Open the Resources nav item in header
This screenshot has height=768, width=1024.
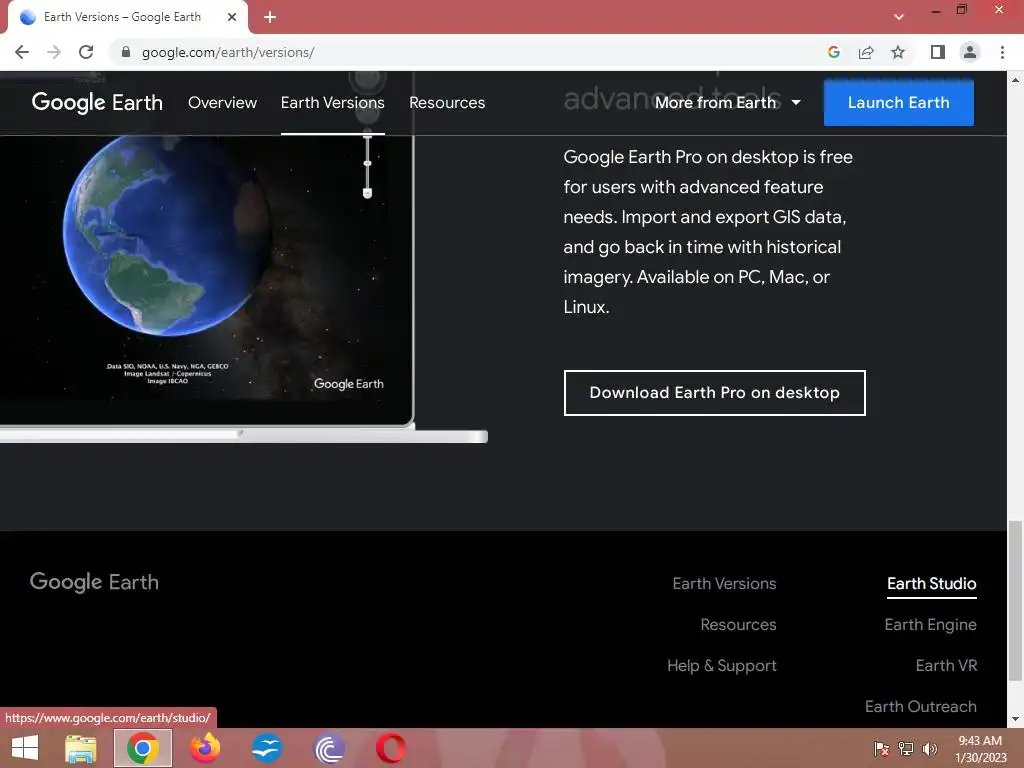(x=447, y=103)
